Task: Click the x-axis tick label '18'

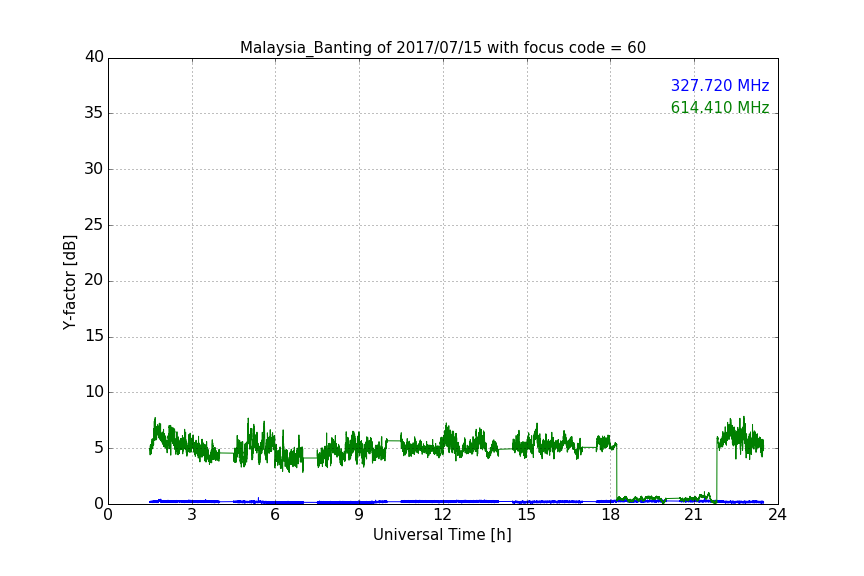Action: (611, 515)
